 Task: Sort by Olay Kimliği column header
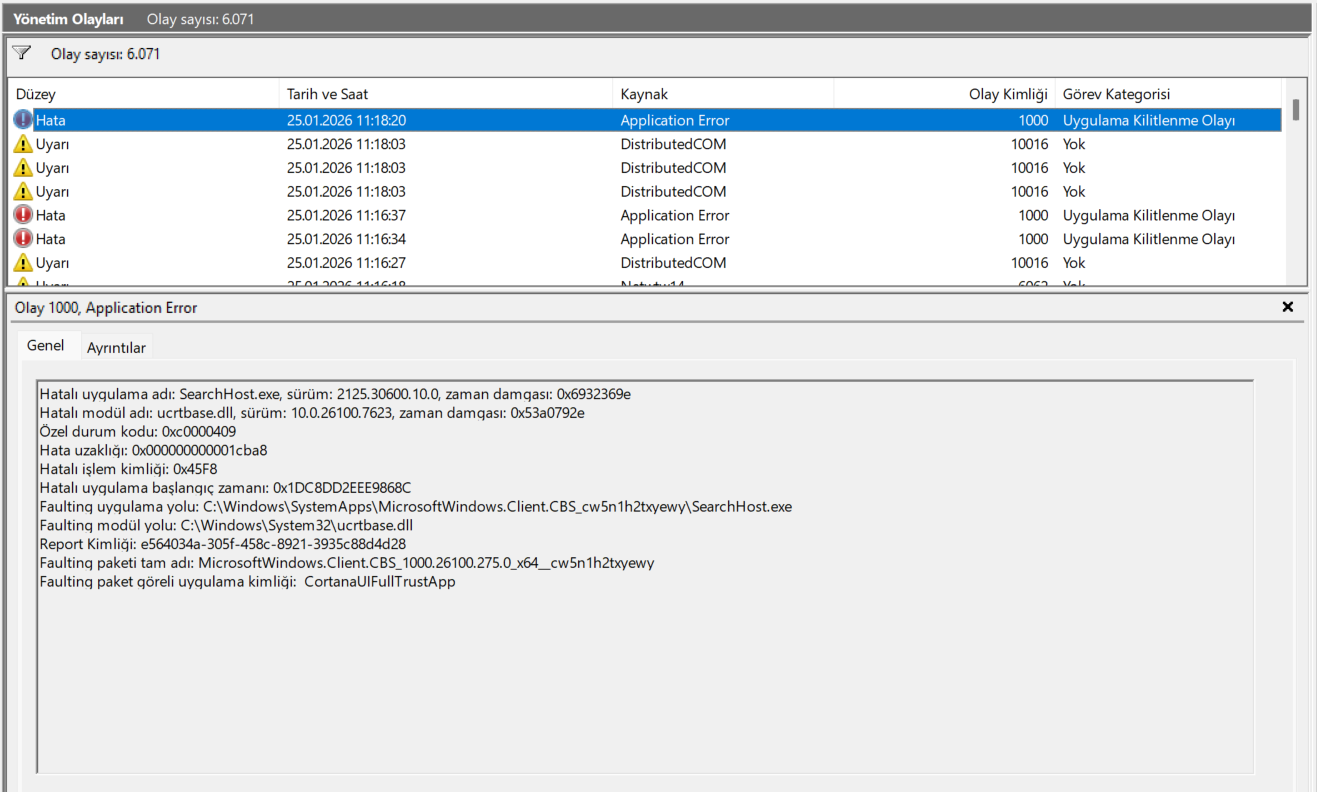tap(944, 94)
